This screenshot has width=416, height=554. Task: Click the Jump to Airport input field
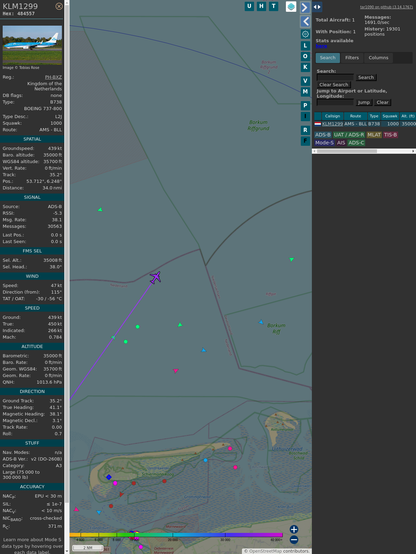point(335,102)
